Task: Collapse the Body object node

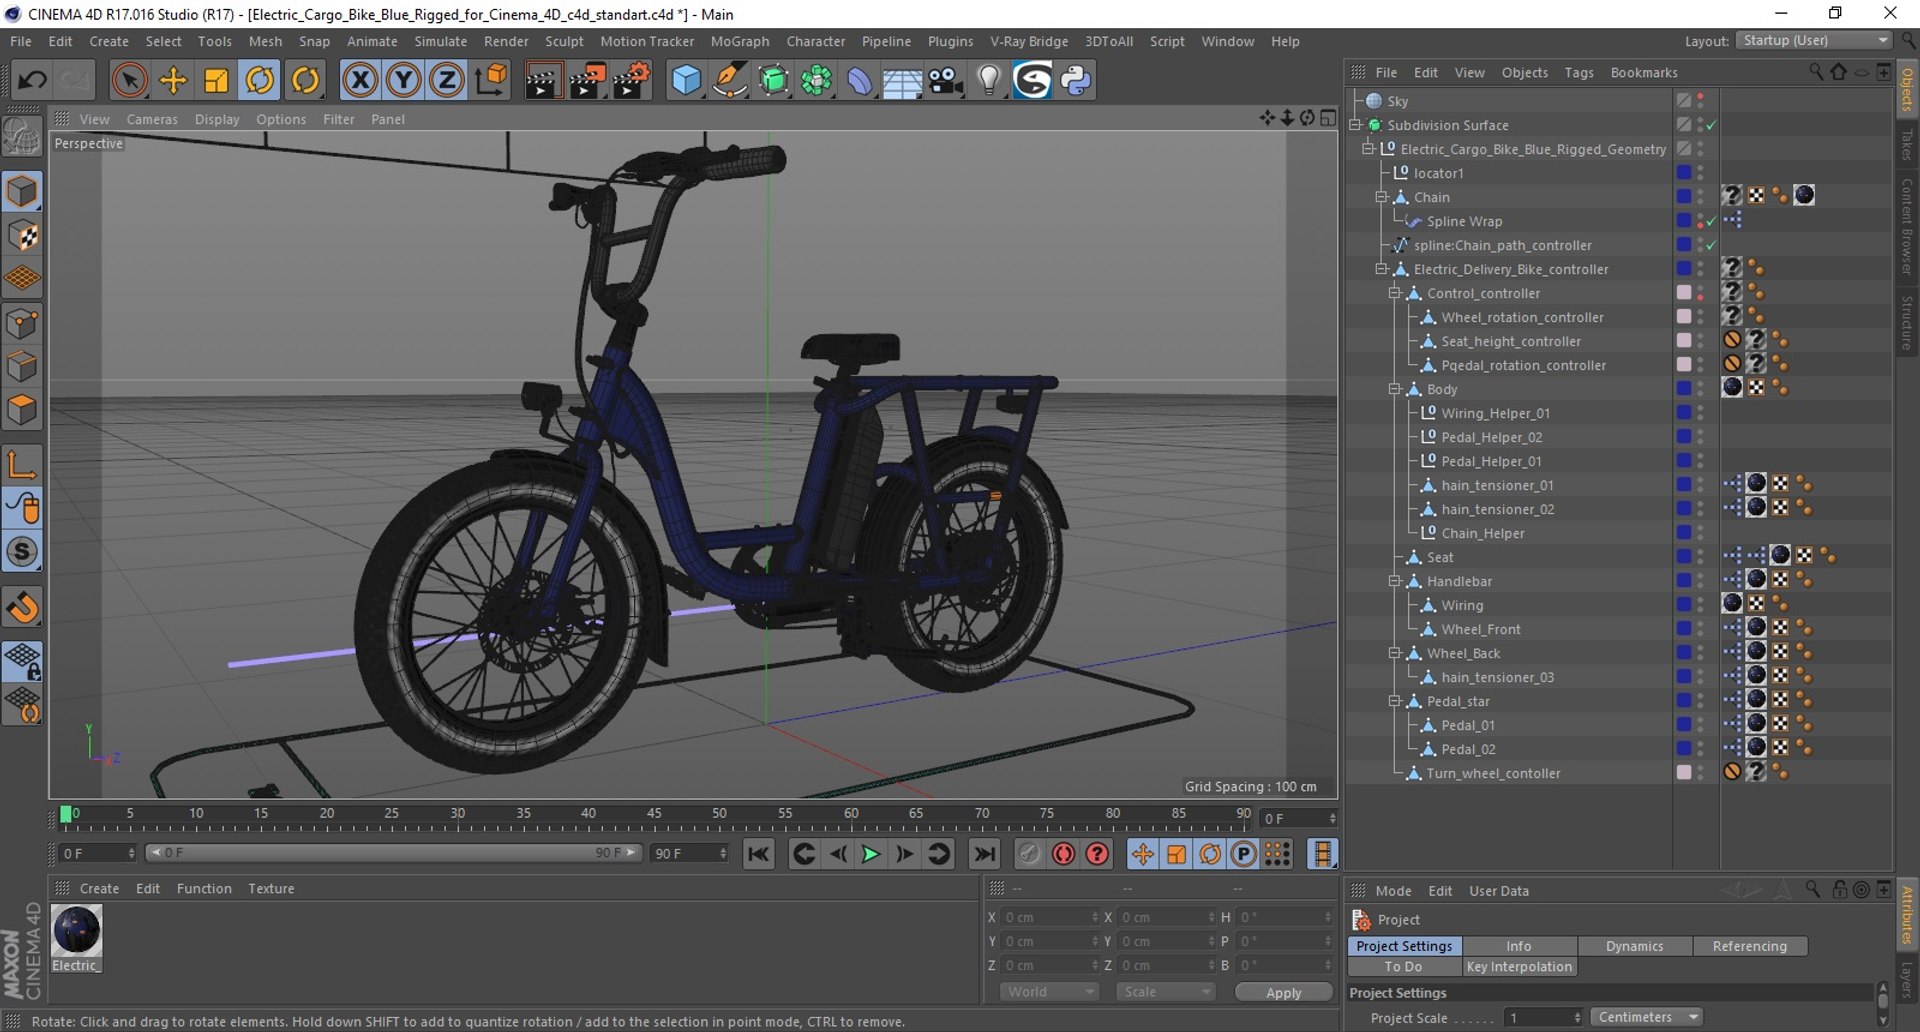Action: click(1395, 389)
